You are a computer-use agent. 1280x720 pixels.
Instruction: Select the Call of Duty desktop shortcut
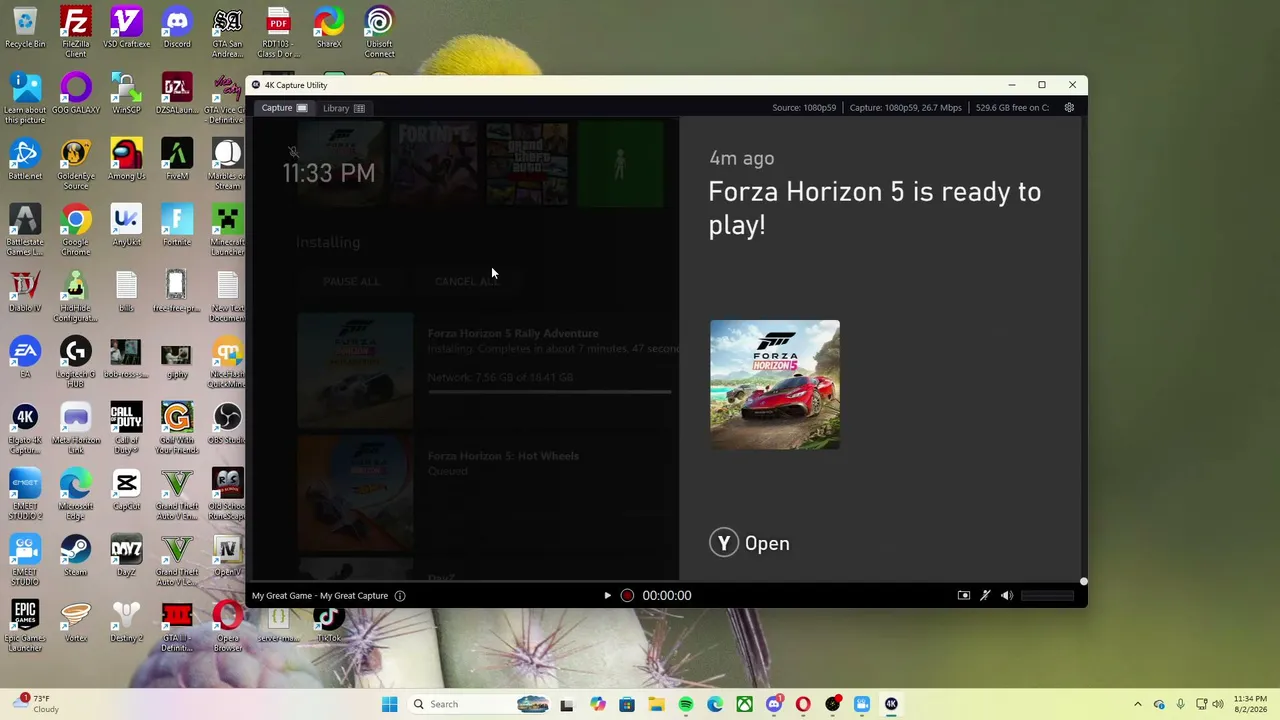click(126, 428)
